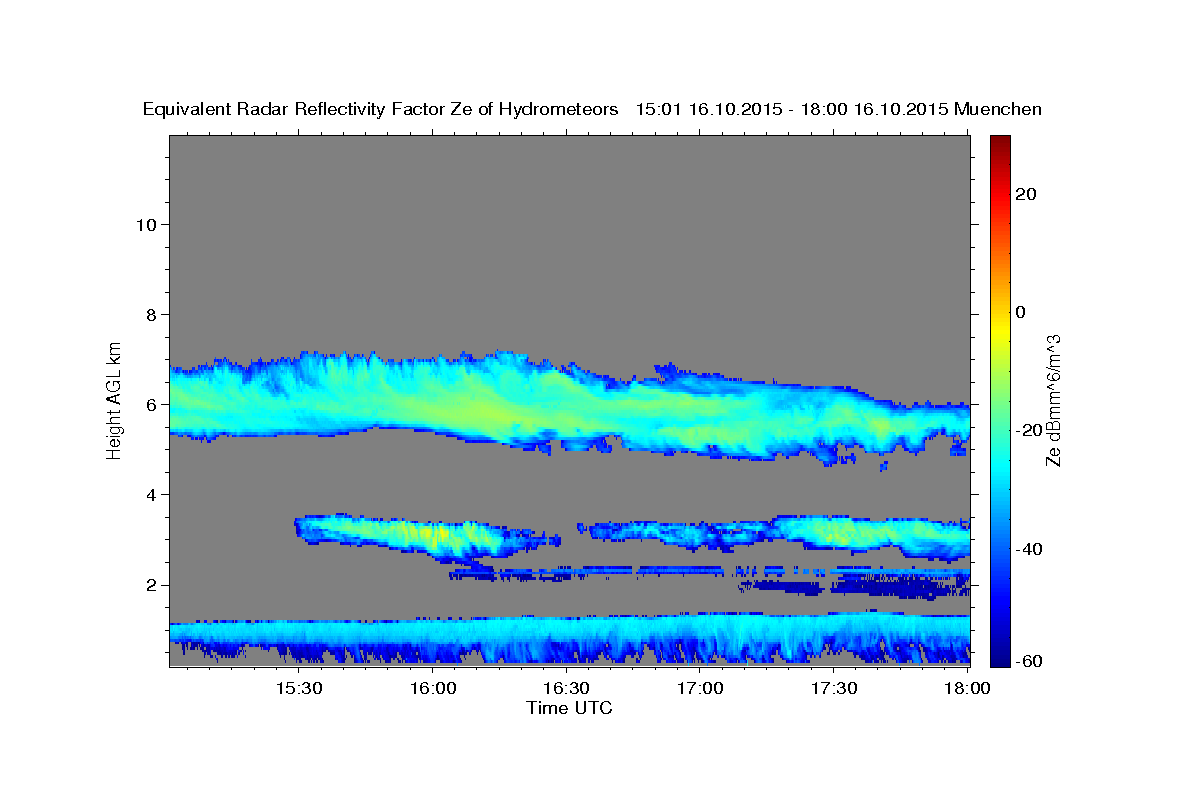Screen dimensions: 1200x800
Task: Click the '16:30' time tick label
Action: pyautogui.click(x=567, y=688)
